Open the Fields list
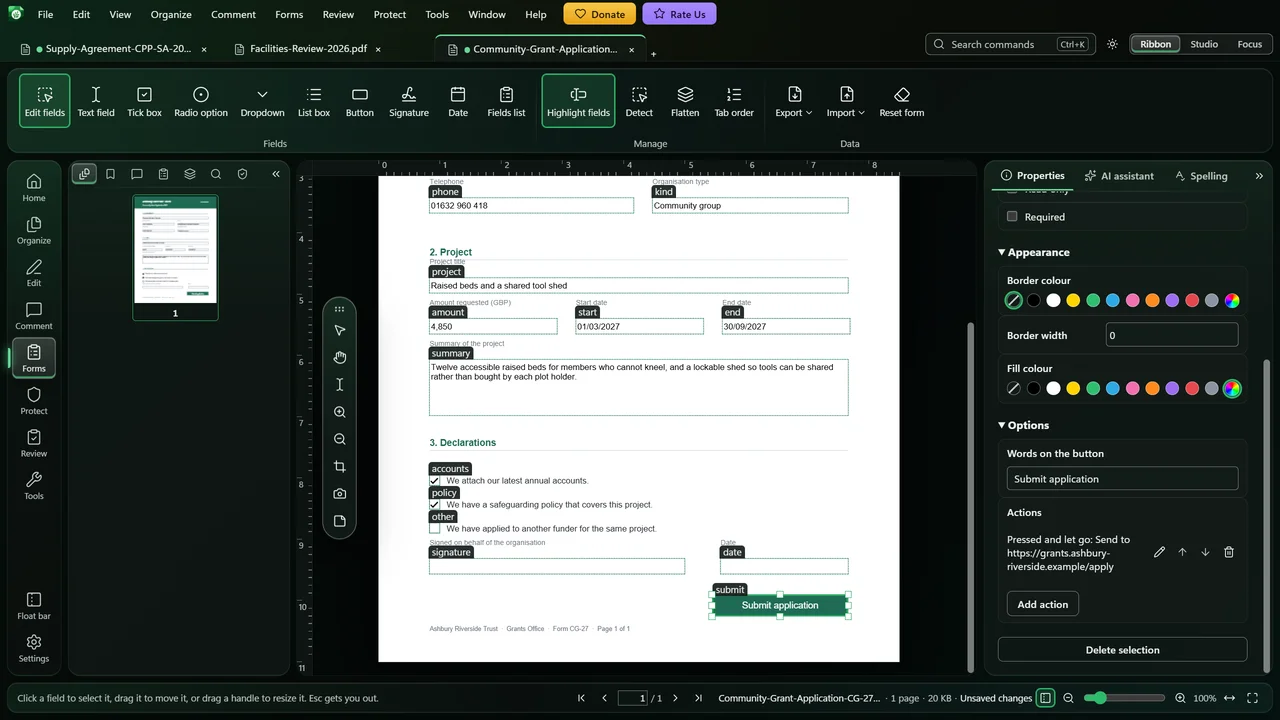 [506, 101]
